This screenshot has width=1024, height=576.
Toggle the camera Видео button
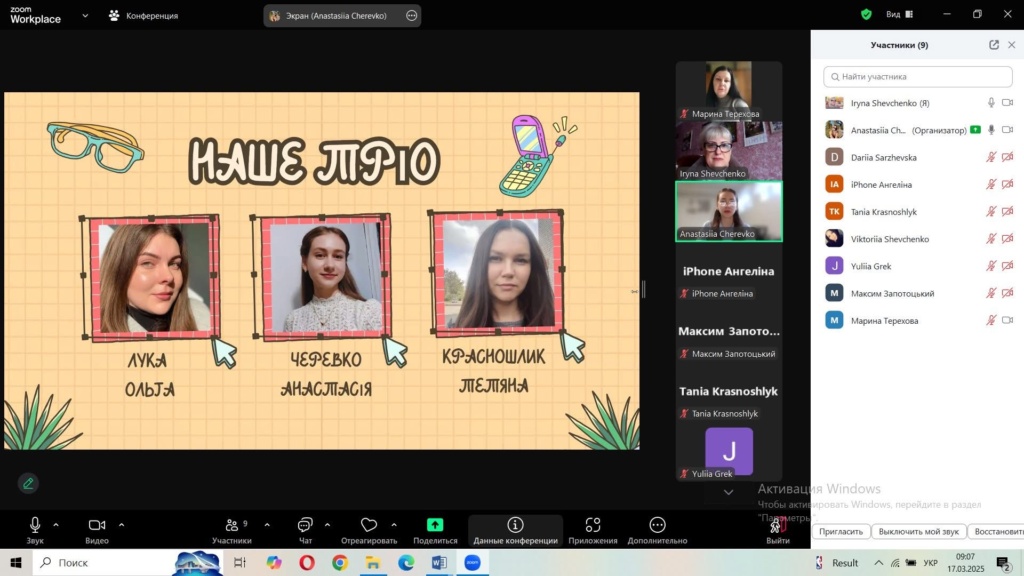point(97,530)
